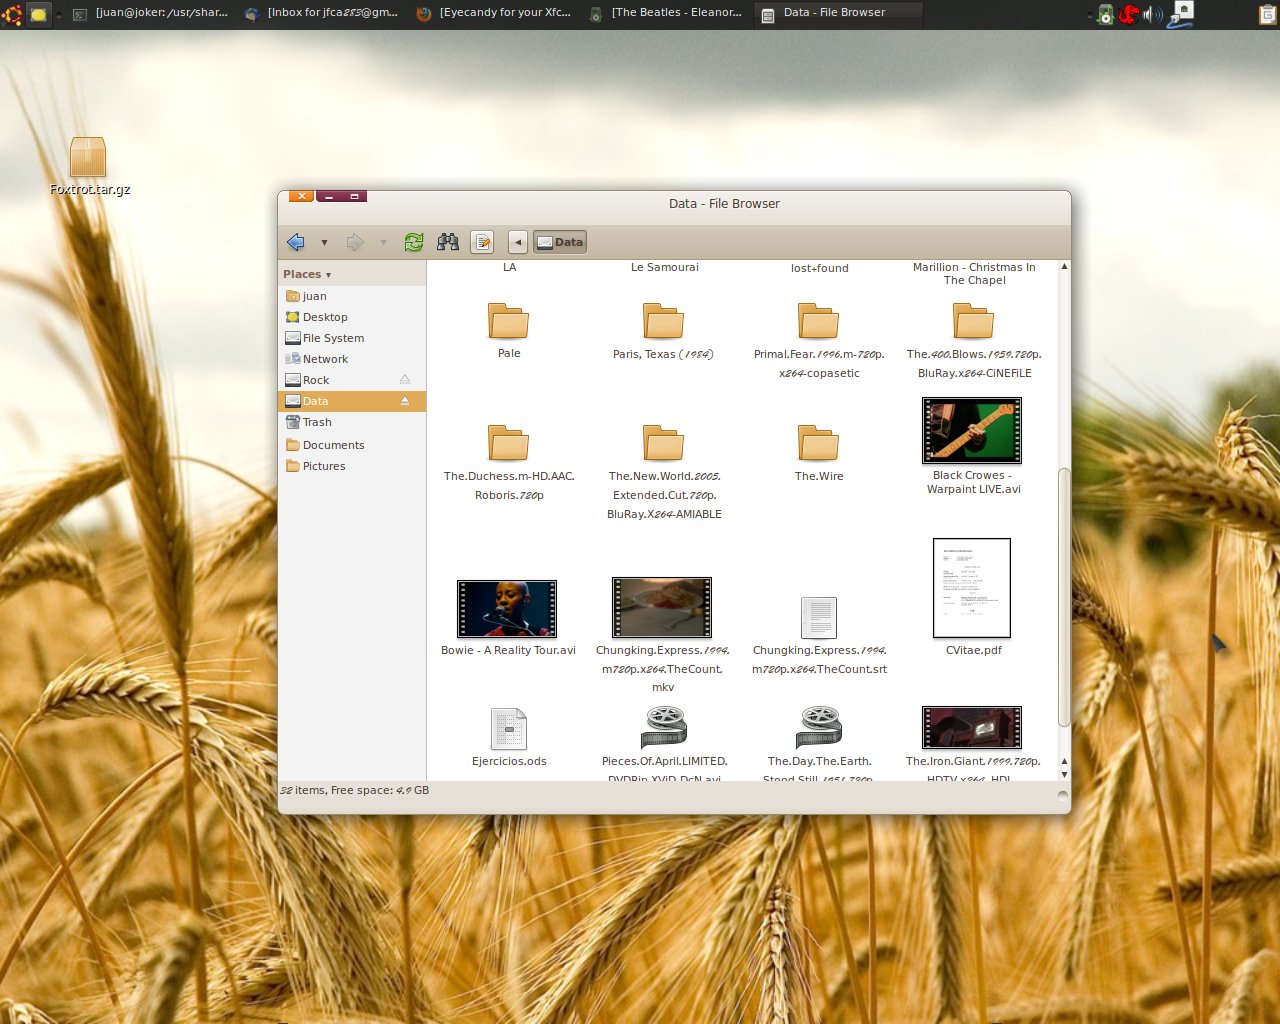The width and height of the screenshot is (1280, 1024).
Task: Switch to The Beatles - Eleanor taskbar window
Action: click(x=667, y=13)
